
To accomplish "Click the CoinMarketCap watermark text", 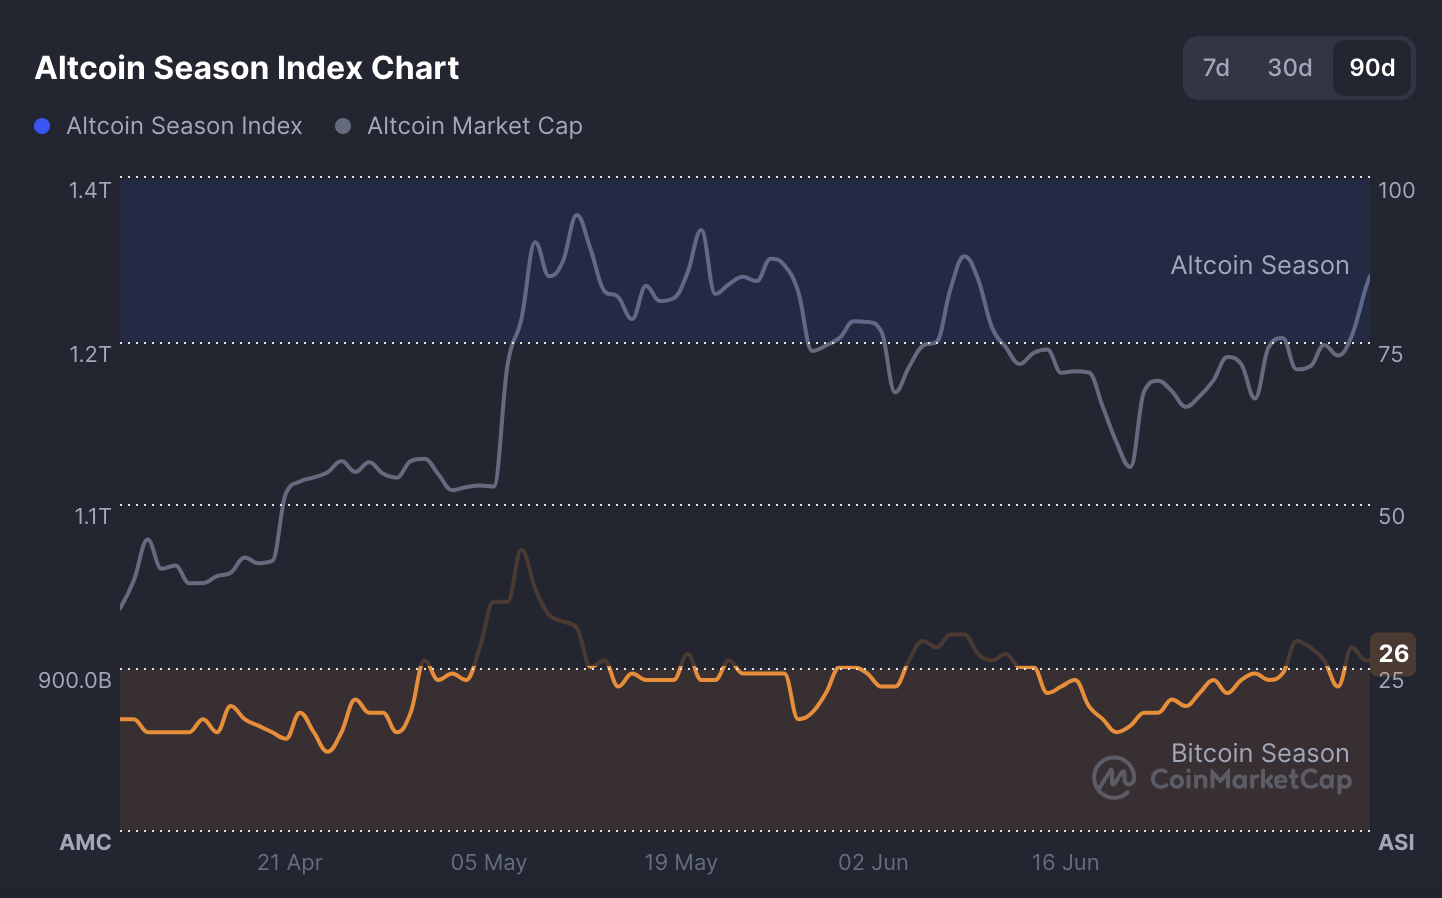I will click(1251, 779).
